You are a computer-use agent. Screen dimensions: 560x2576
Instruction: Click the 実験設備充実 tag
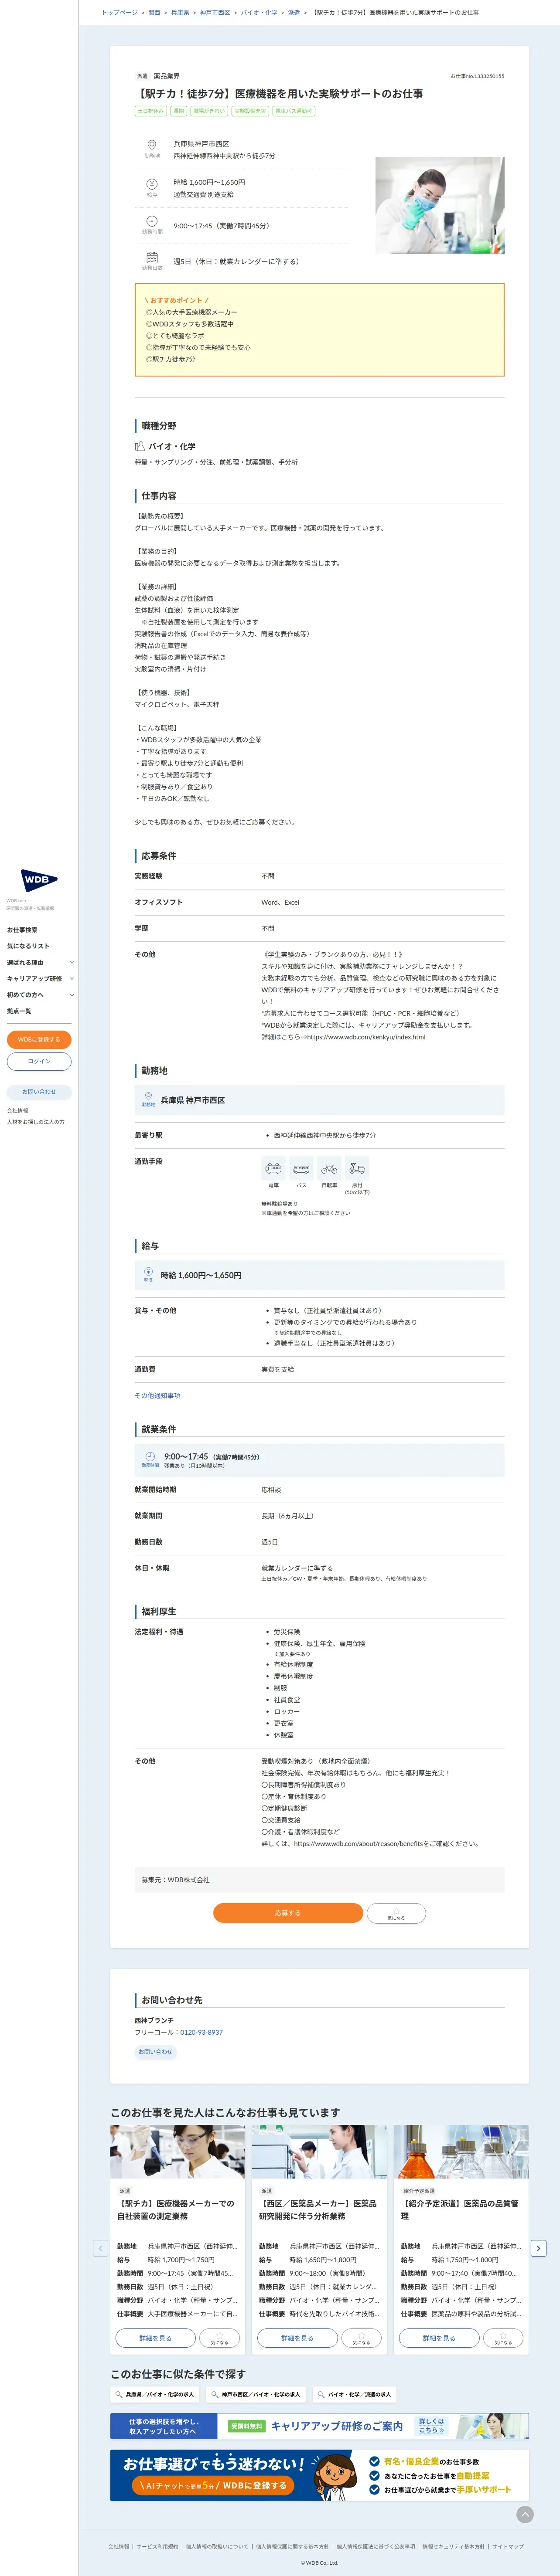point(250,111)
